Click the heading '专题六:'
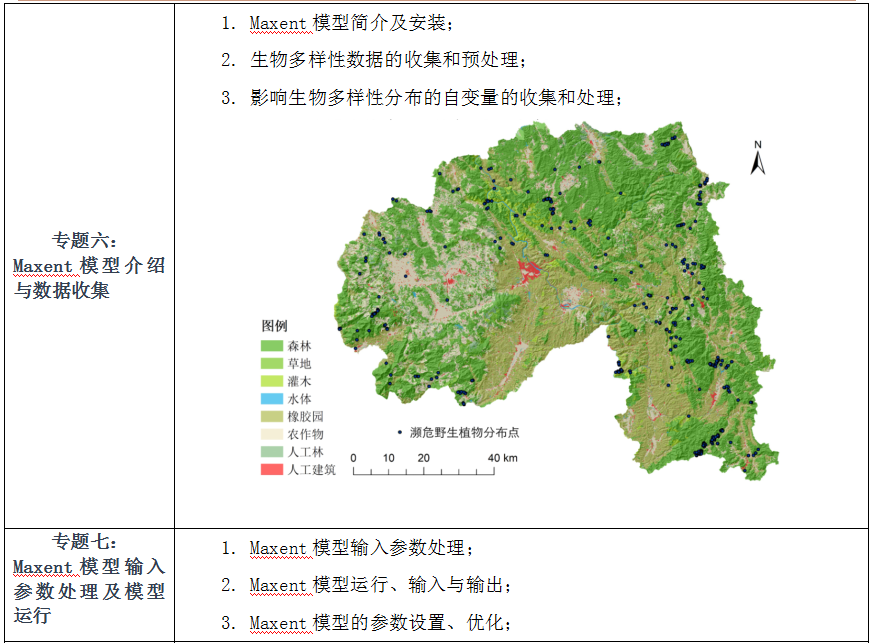Image resolution: width=874 pixels, height=643 pixels. point(85,241)
